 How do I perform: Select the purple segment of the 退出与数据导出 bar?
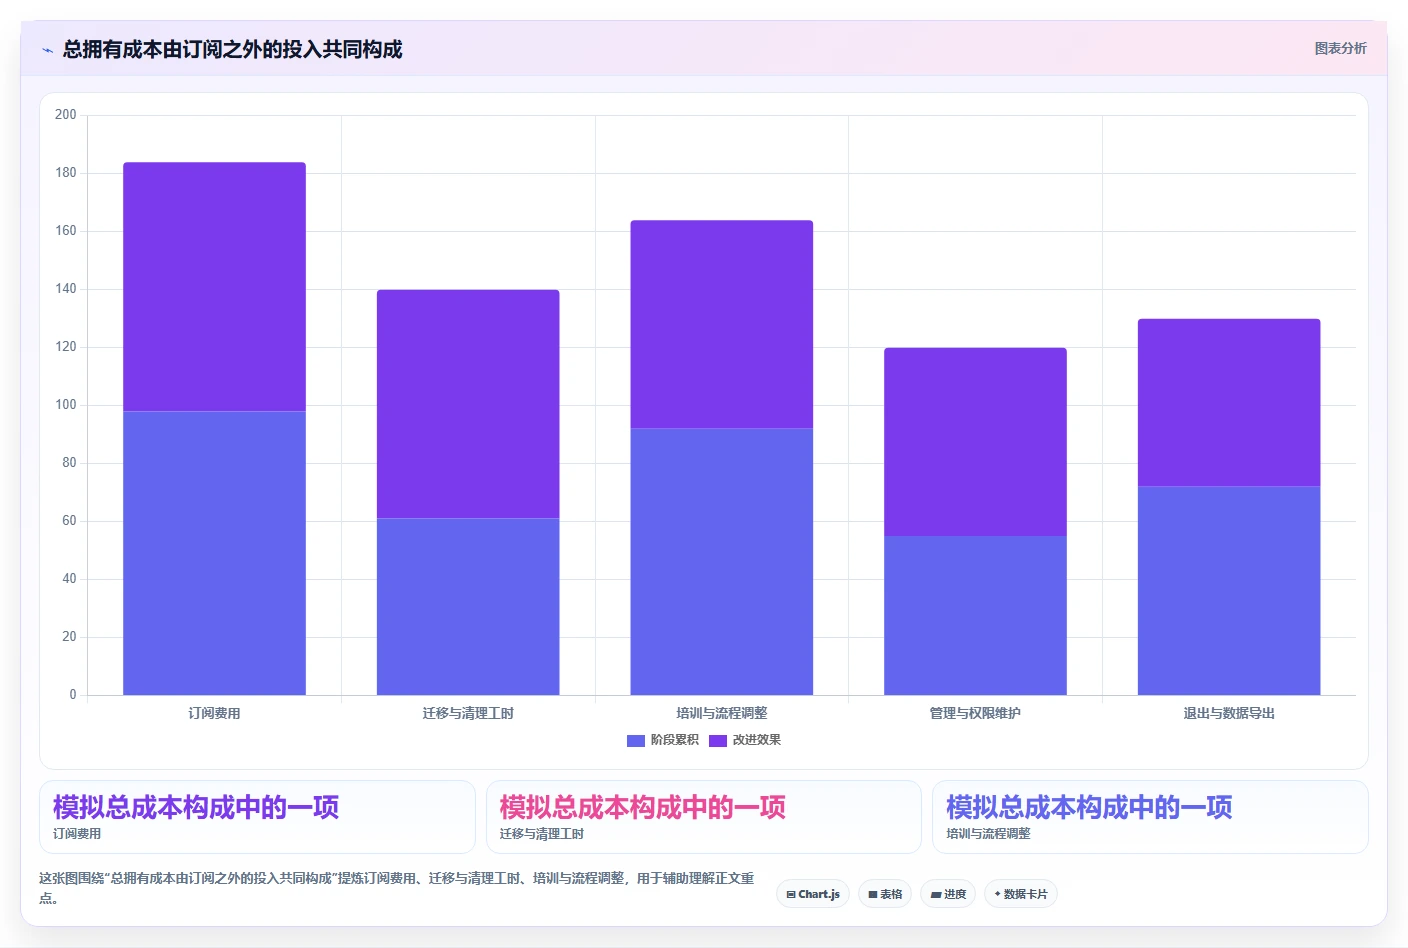click(1229, 403)
